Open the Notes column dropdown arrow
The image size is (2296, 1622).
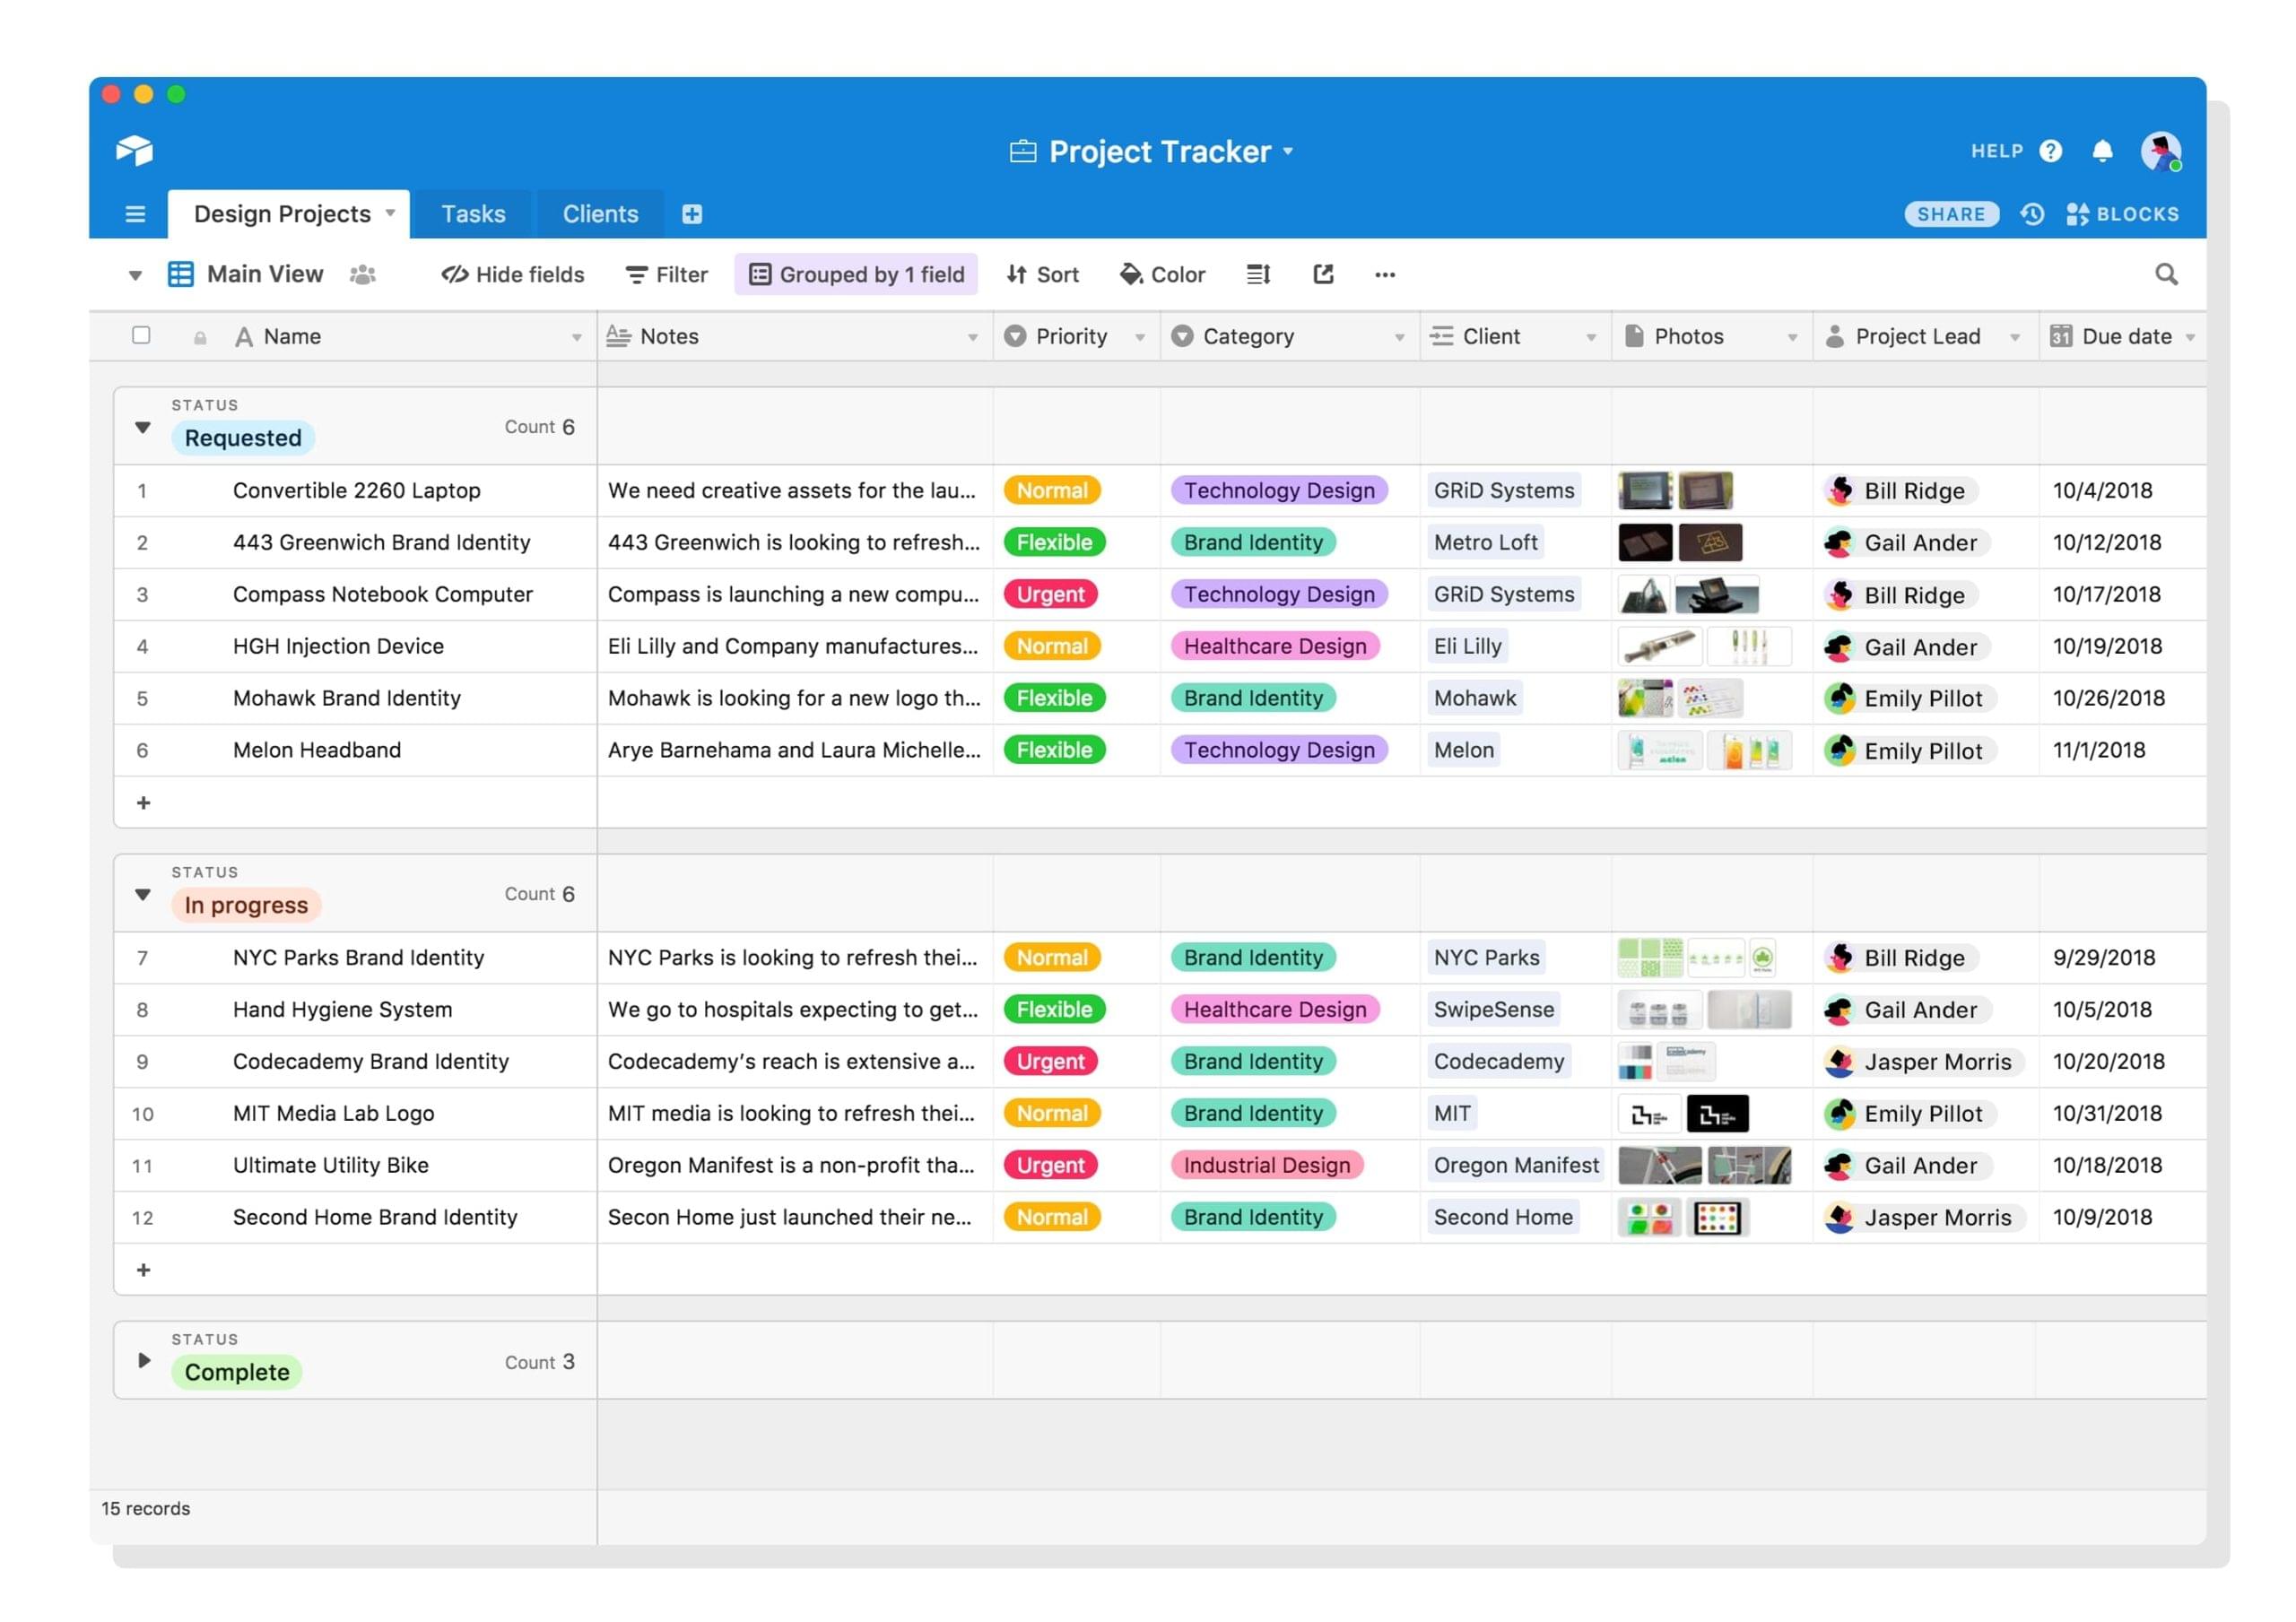point(973,338)
